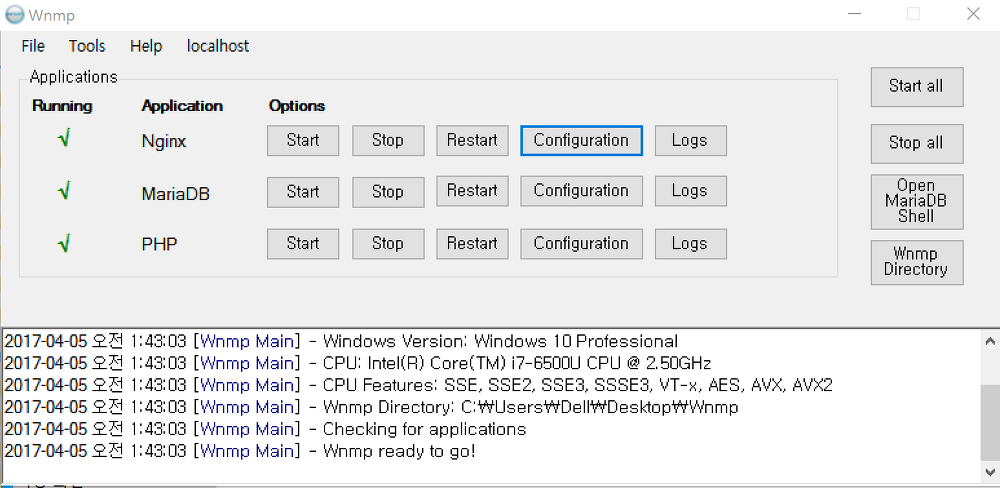Restart MariaDB
Screen dimensions: 1000x488
[472, 191]
